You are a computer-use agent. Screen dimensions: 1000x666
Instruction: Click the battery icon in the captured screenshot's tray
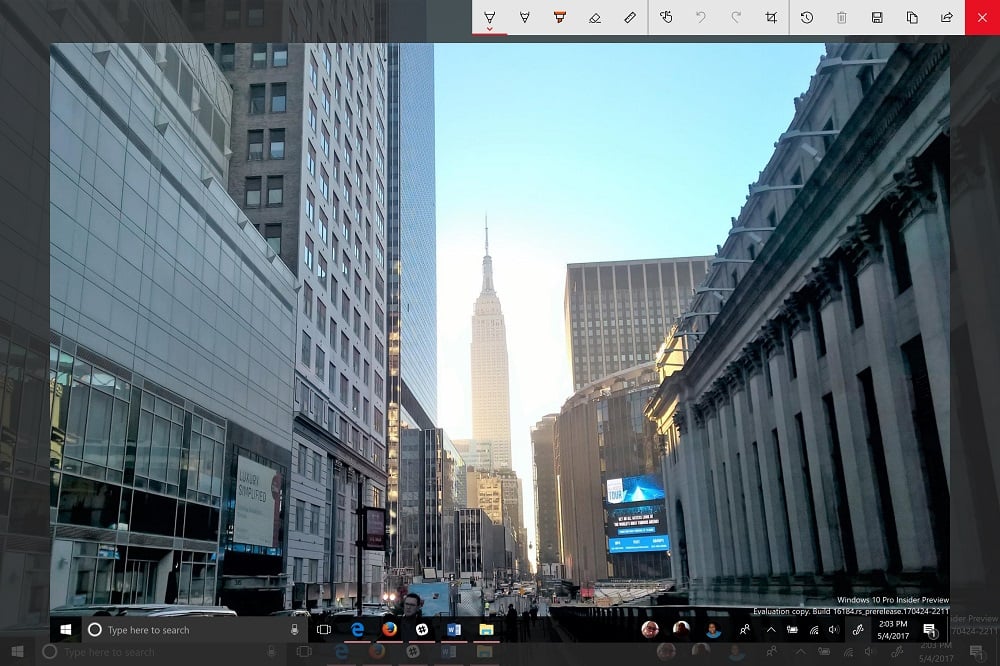coord(792,630)
